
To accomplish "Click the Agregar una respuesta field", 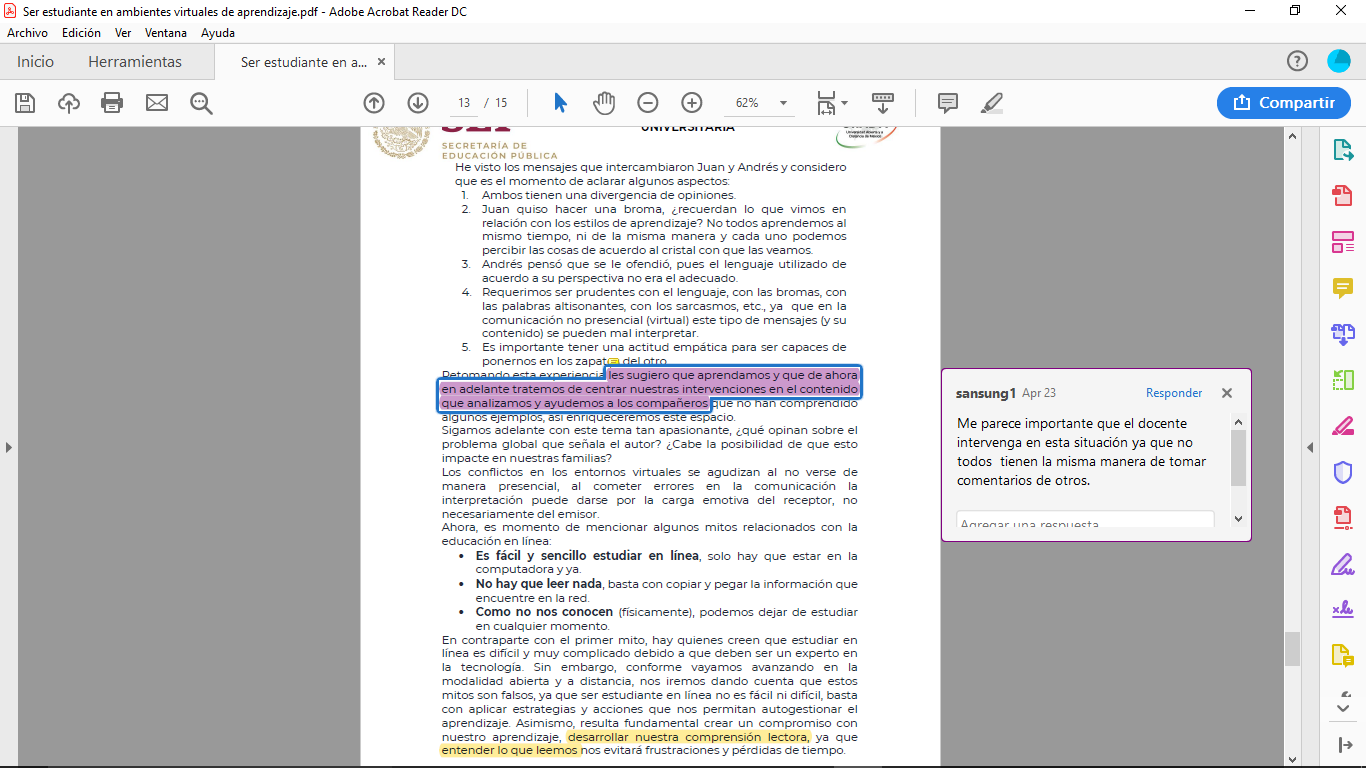I will pyautogui.click(x=1085, y=523).
